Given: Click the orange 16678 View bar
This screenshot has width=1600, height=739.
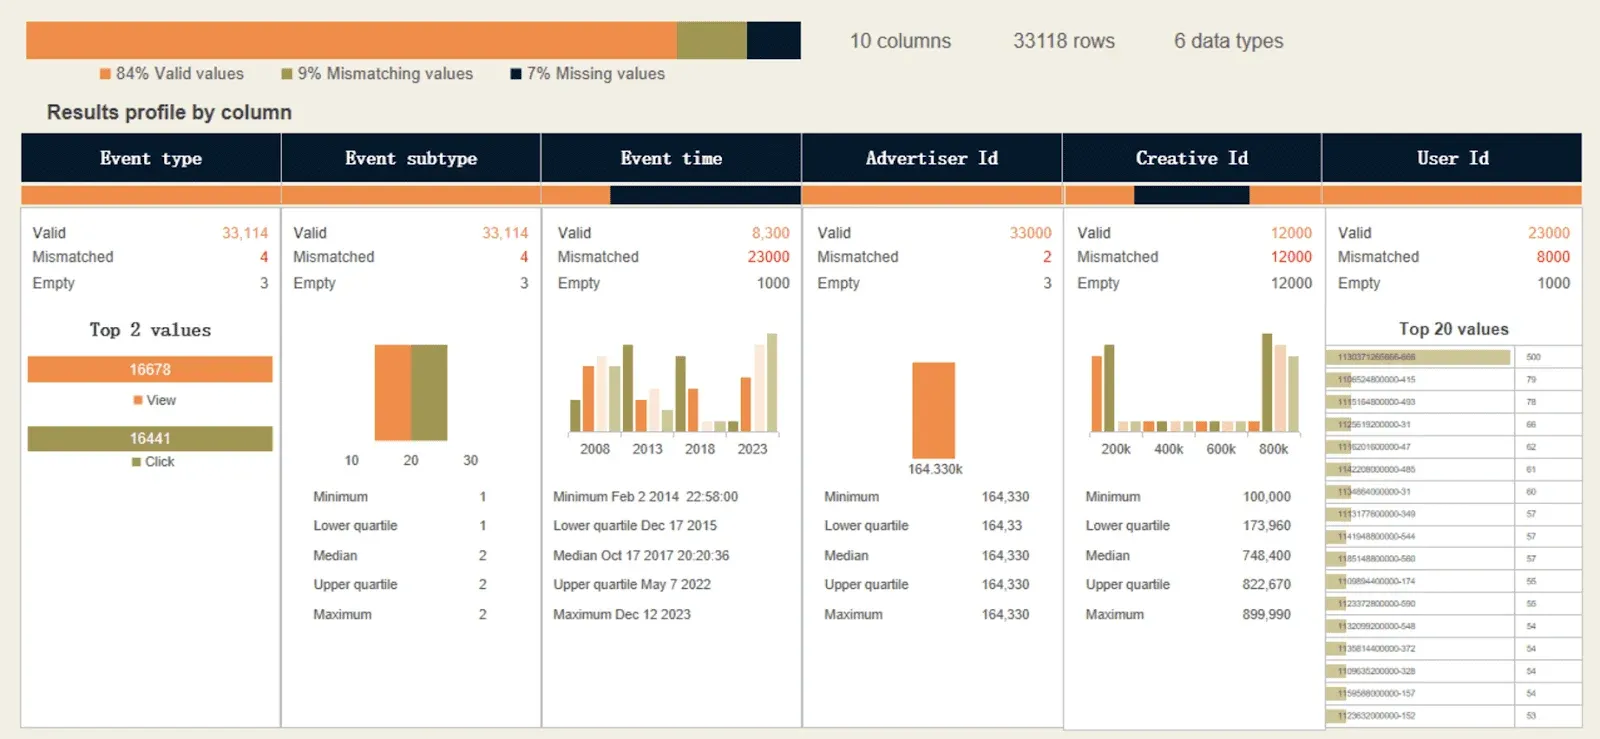Looking at the screenshot, I should pos(150,369).
